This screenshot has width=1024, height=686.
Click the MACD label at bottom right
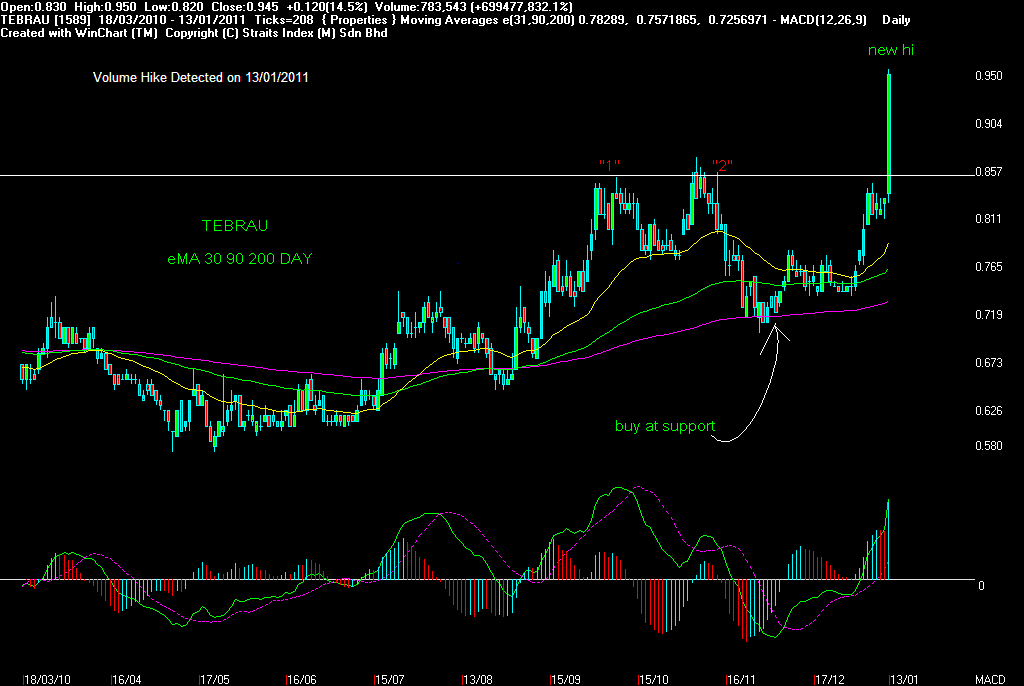click(990, 680)
